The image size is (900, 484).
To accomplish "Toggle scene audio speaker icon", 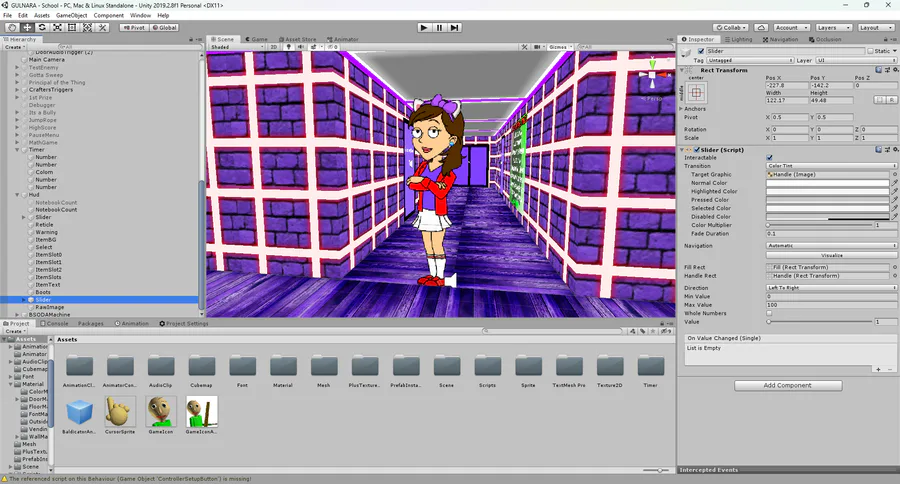I will click(x=301, y=47).
